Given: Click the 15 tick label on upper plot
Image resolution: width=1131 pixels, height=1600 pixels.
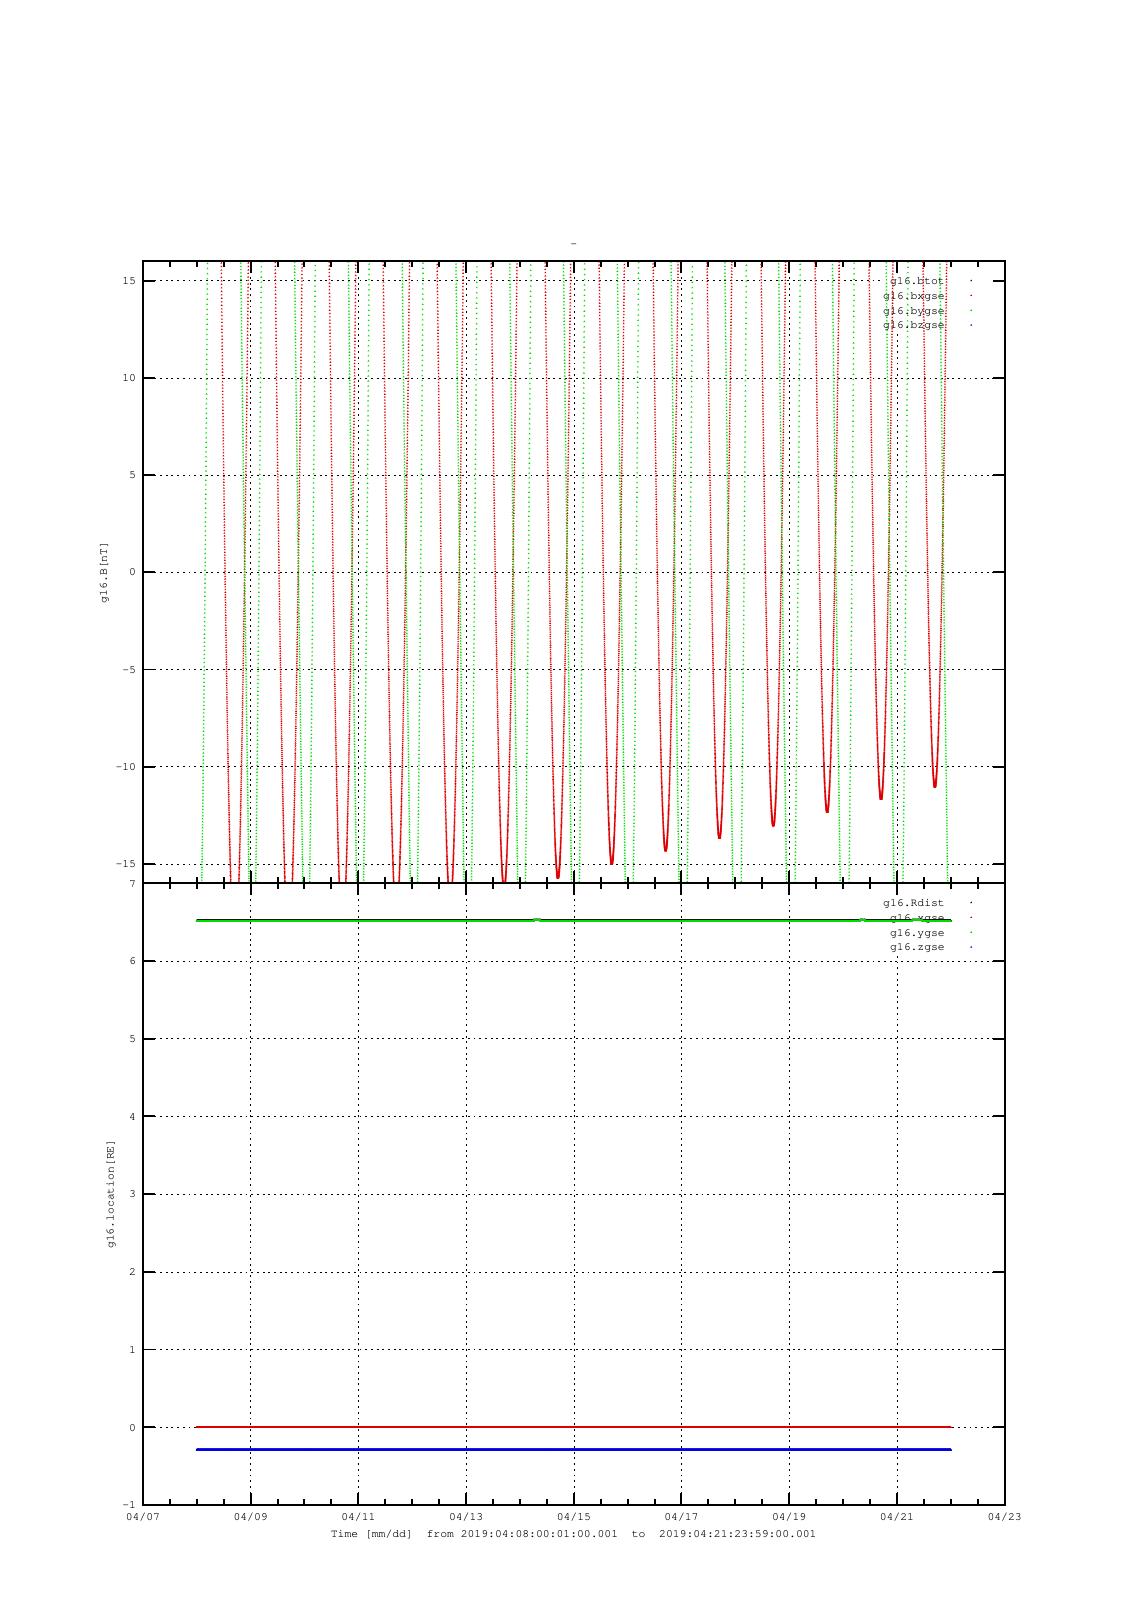Looking at the screenshot, I should (x=130, y=281).
